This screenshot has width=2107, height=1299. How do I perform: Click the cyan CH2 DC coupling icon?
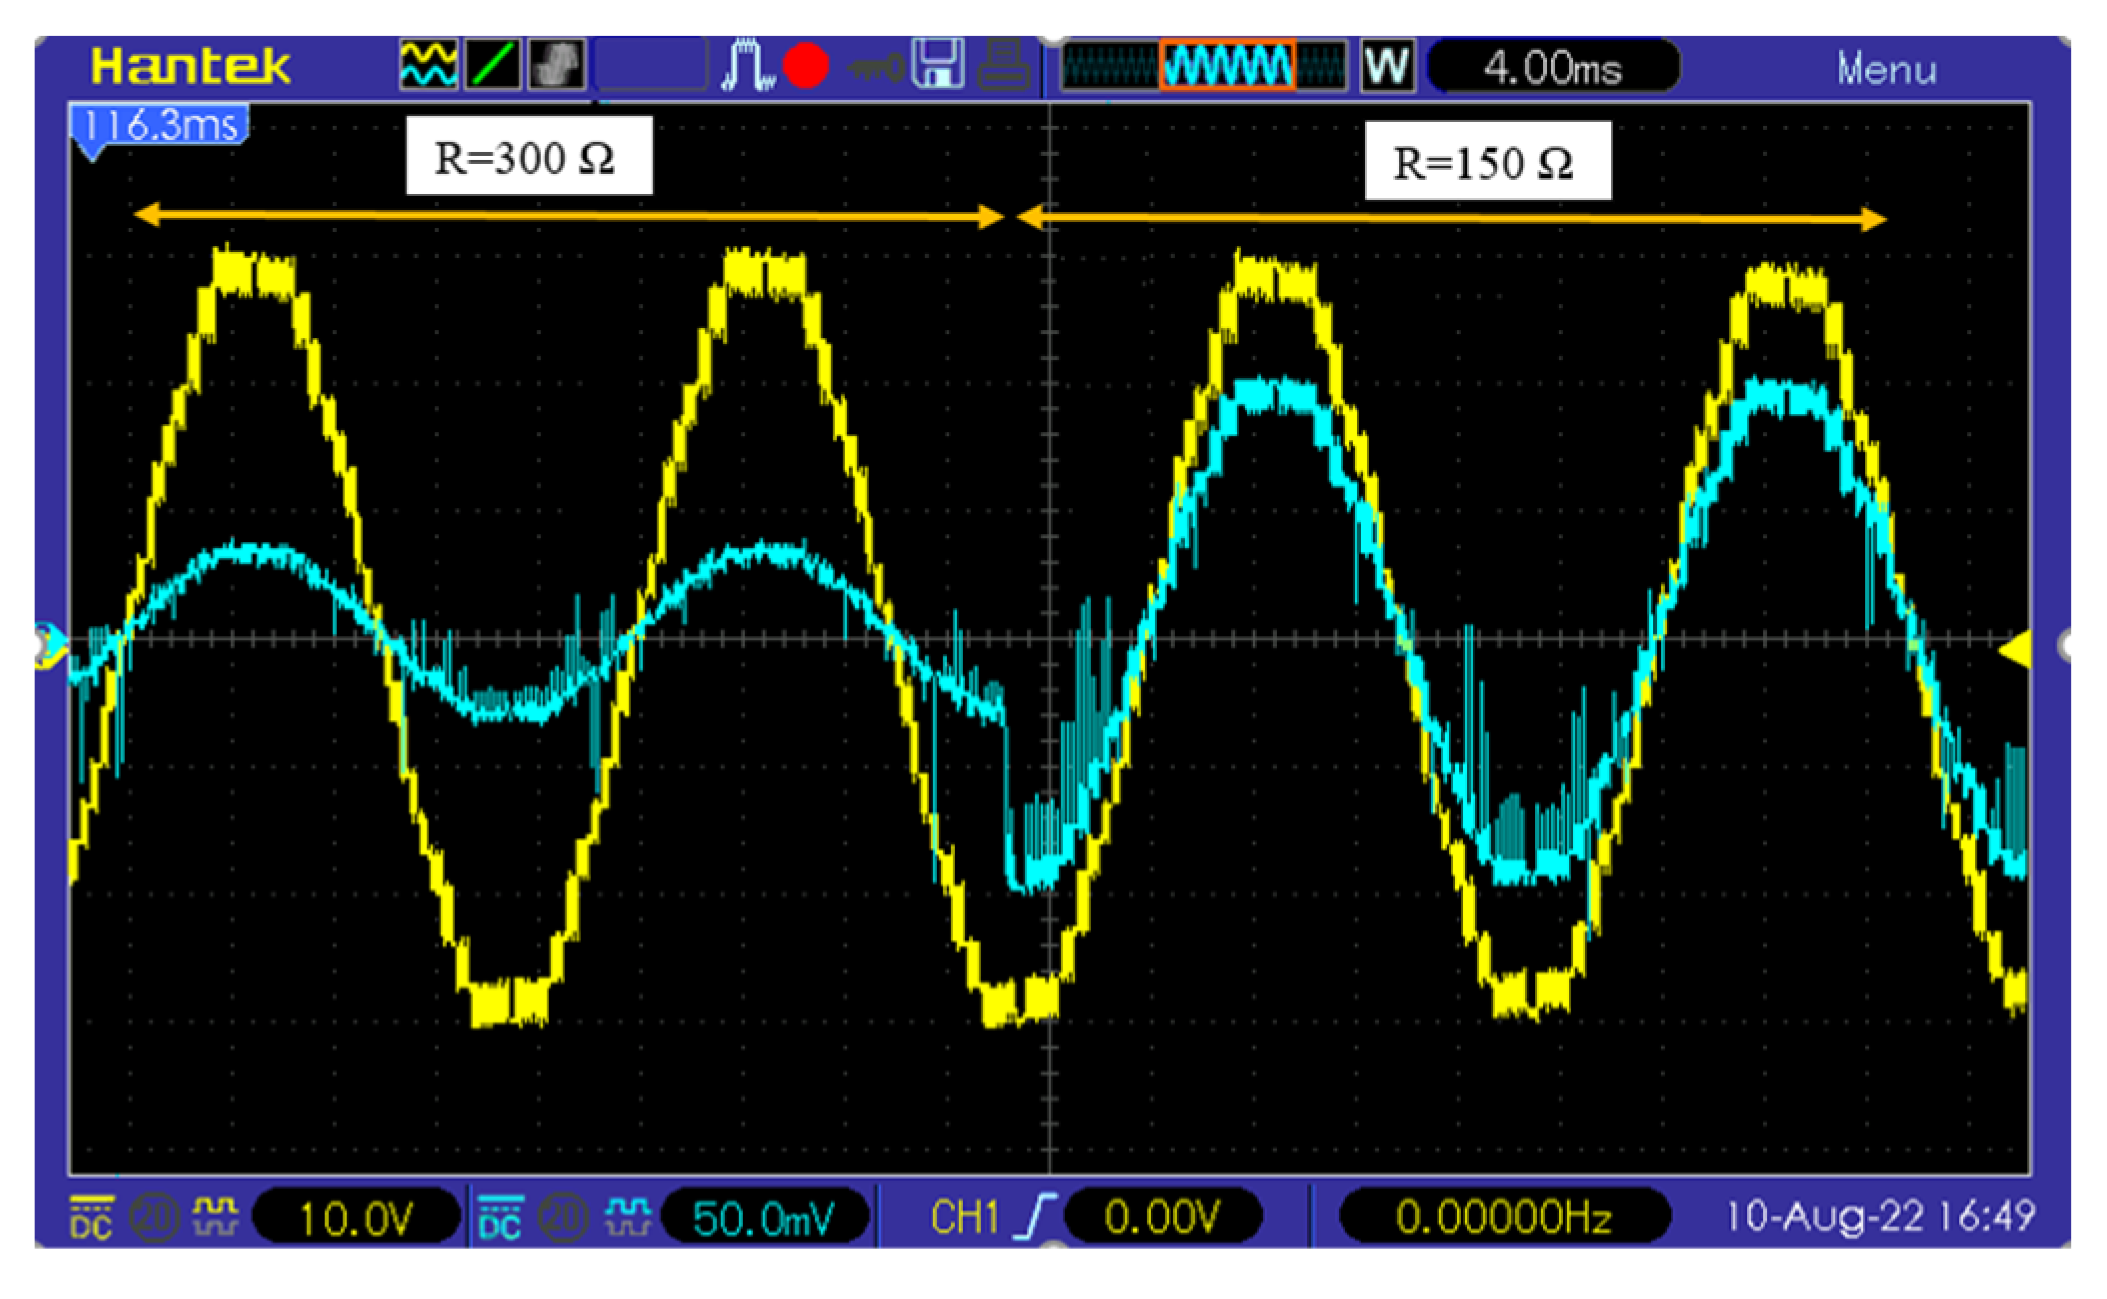[500, 1217]
